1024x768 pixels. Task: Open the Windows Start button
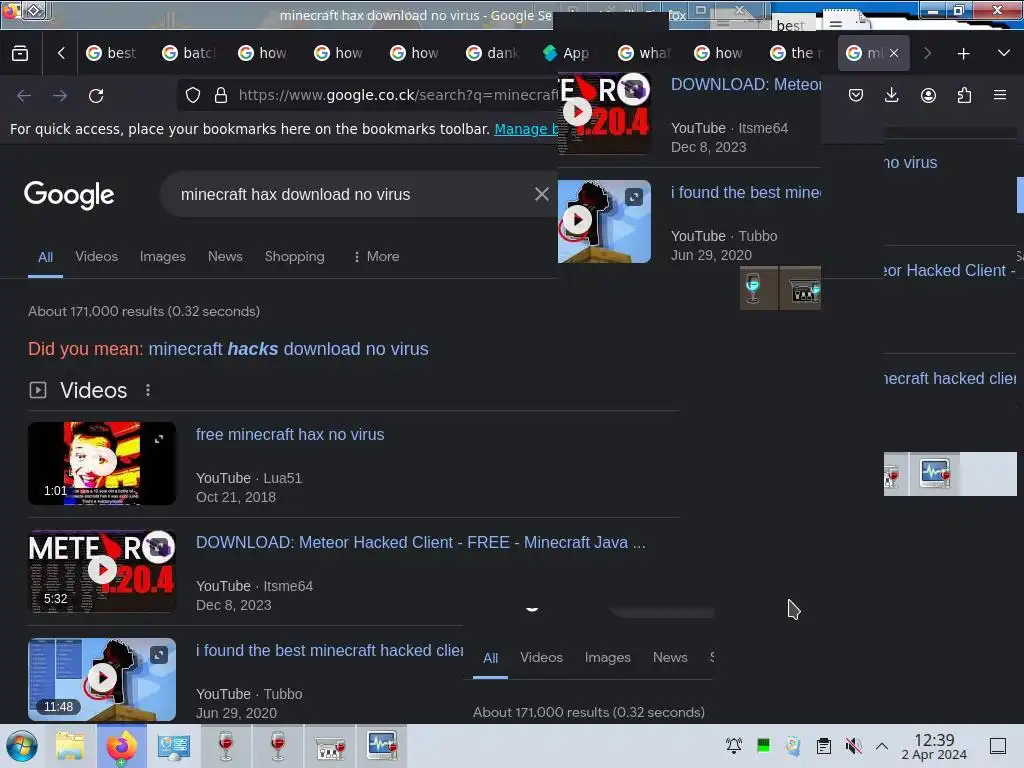point(22,746)
